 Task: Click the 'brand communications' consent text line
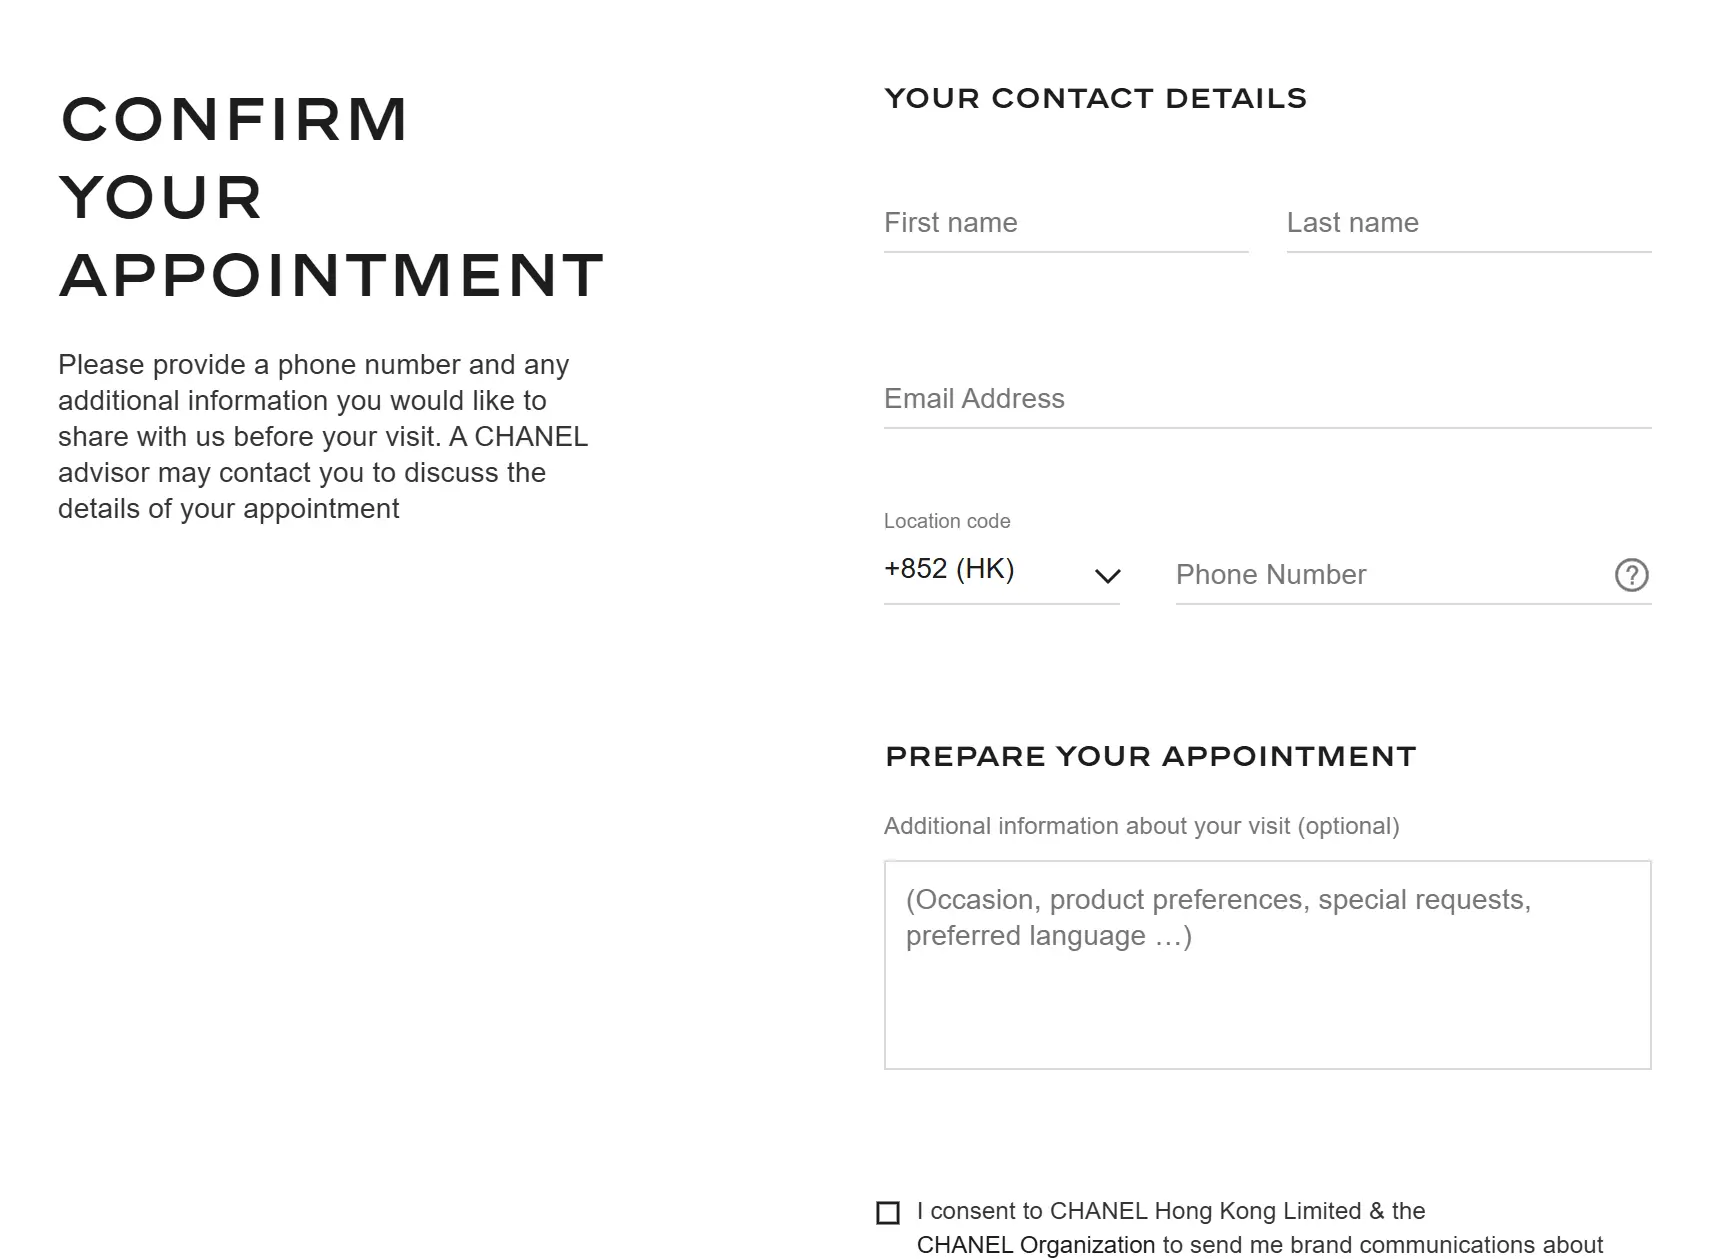[x=1259, y=1245]
